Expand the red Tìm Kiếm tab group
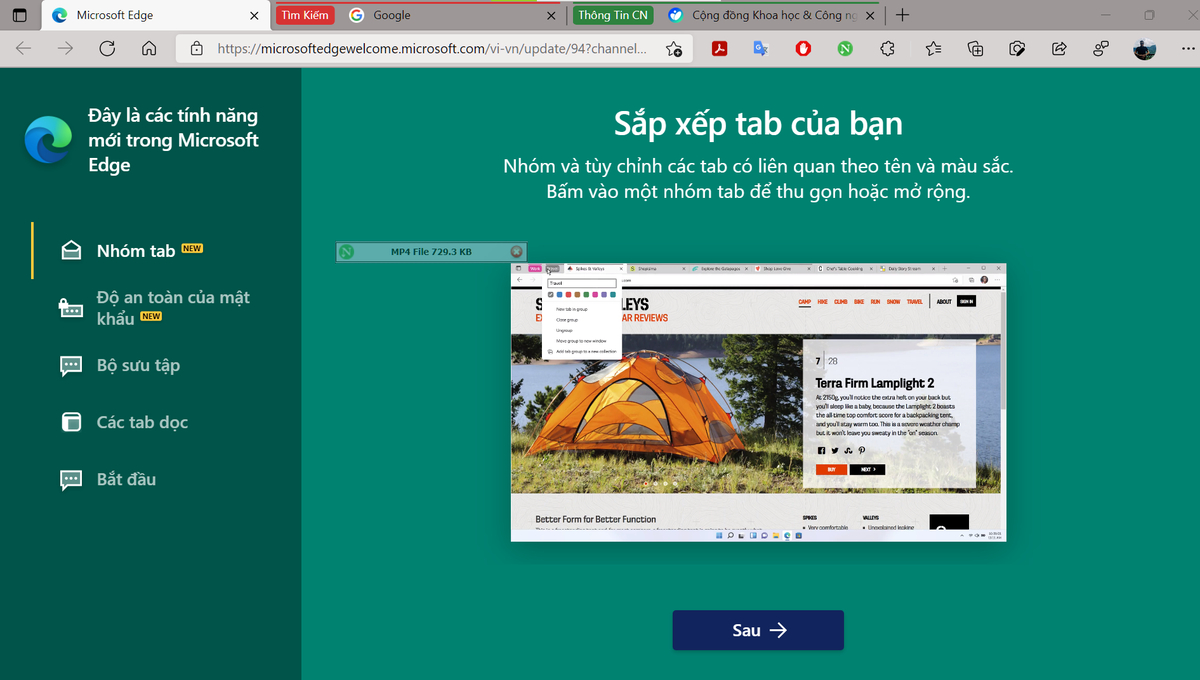The height and width of the screenshot is (680, 1200). (x=305, y=15)
